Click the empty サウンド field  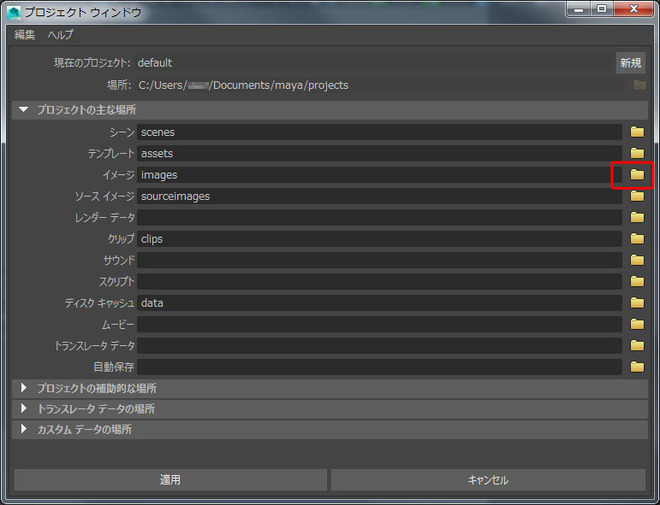379,260
